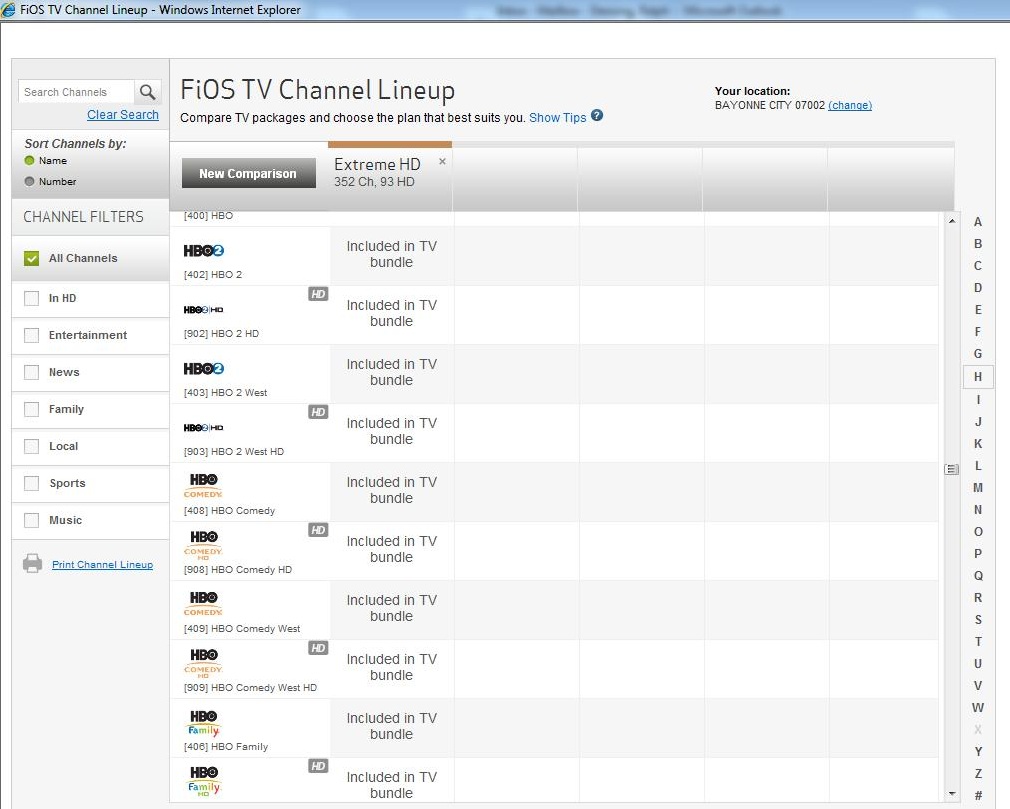1010x809 pixels.
Task: Click HD badge on HBO 2 West HD row
Action: coord(318,412)
